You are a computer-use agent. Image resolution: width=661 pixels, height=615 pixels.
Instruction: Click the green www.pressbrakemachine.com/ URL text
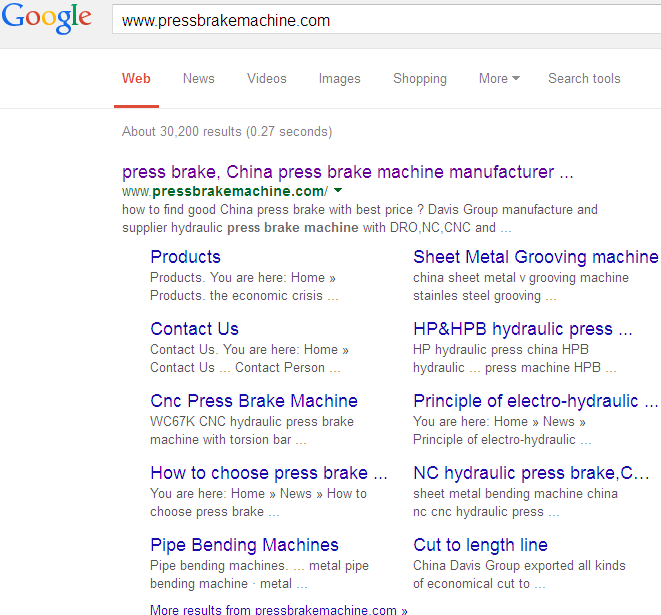(x=225, y=191)
